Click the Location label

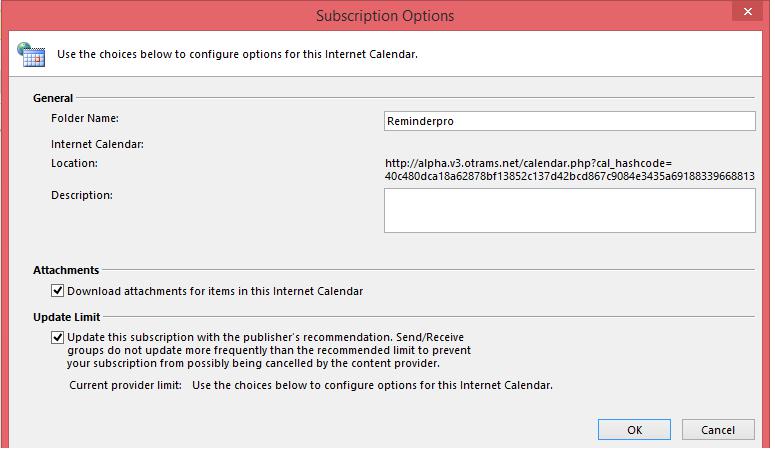[x=74, y=163]
